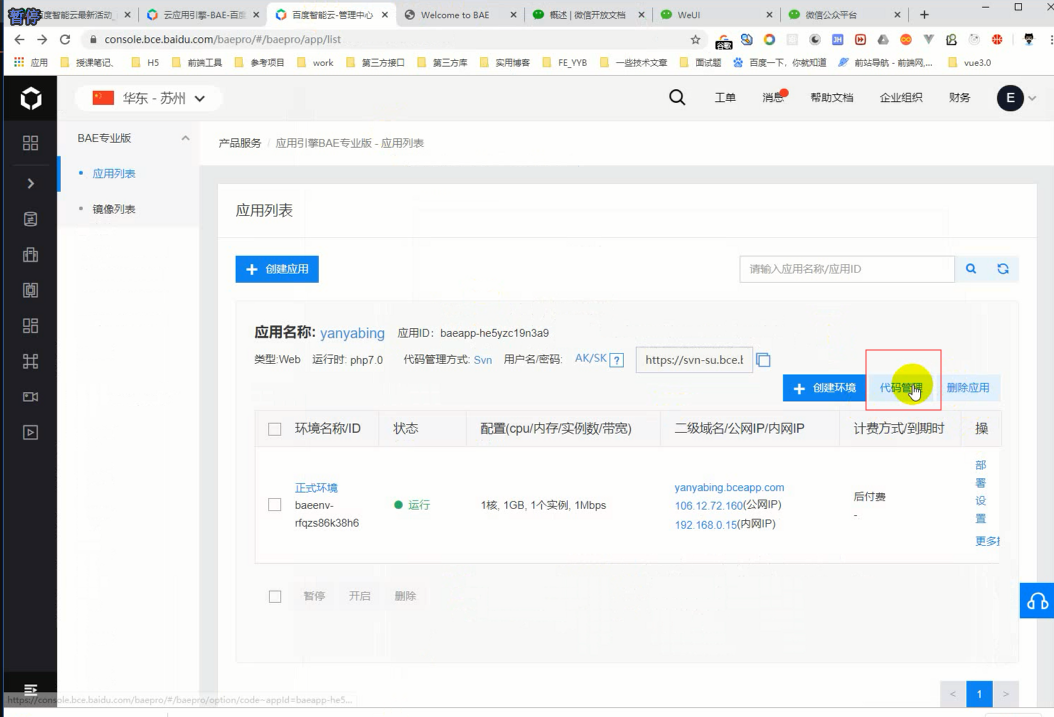Check the table header checkbox
The height and width of the screenshot is (717, 1054).
[274, 428]
